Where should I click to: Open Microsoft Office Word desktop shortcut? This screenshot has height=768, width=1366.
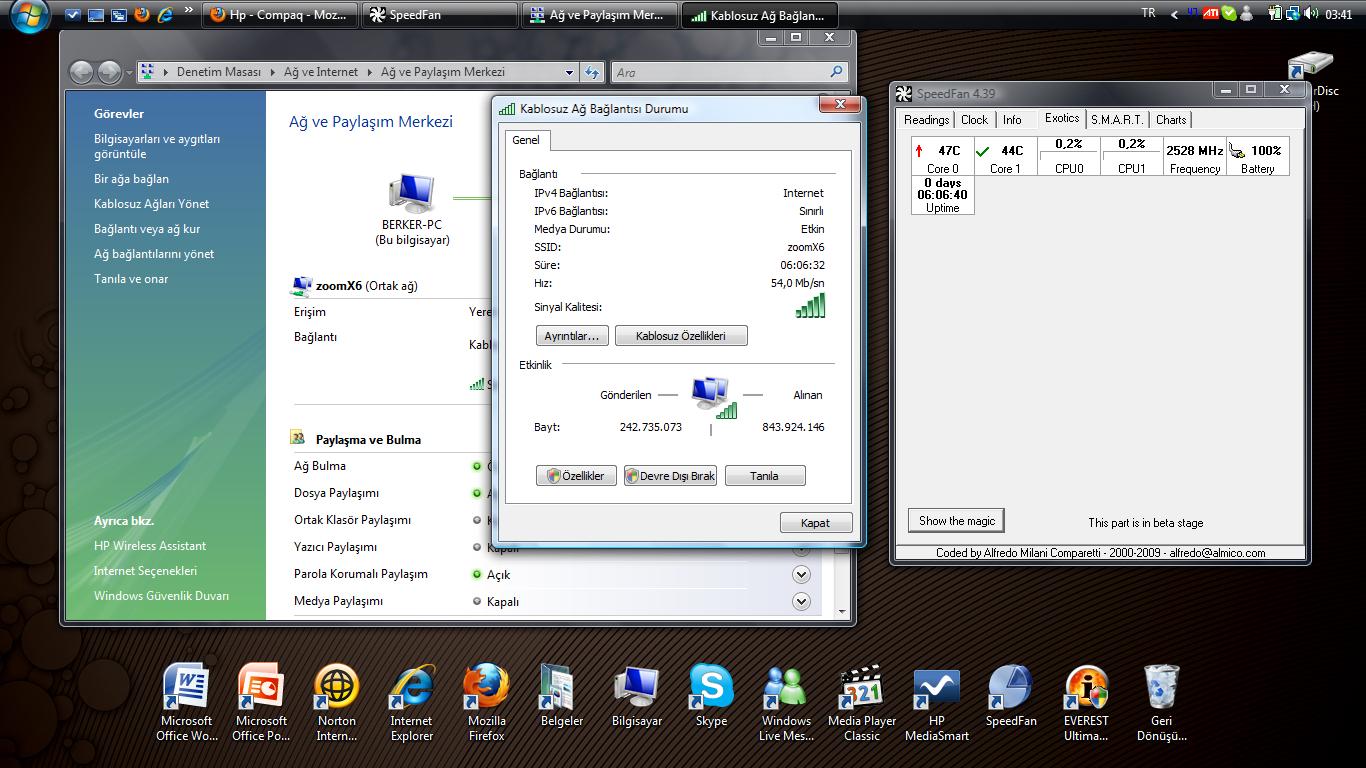(x=186, y=702)
